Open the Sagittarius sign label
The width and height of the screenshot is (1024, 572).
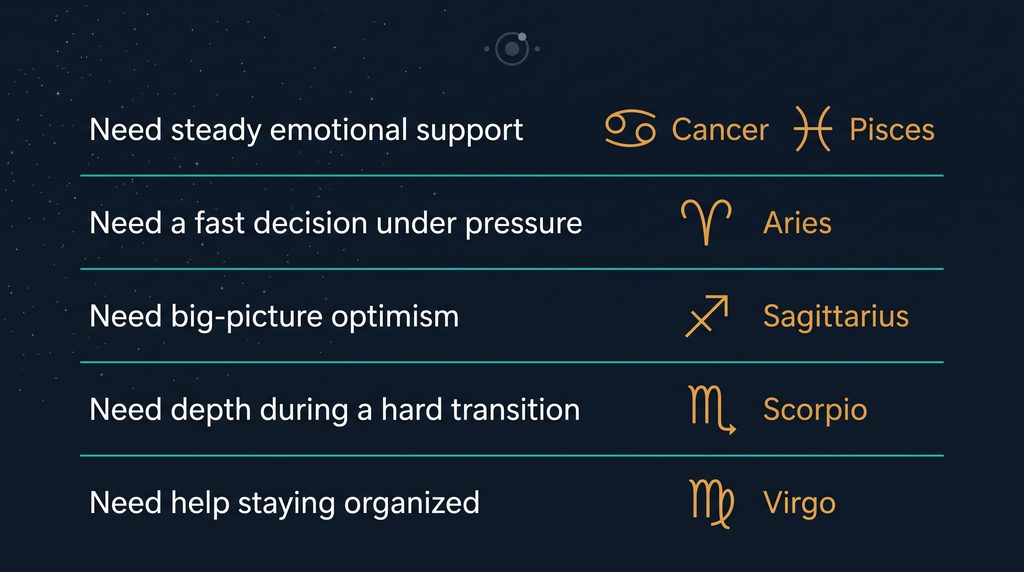point(836,317)
